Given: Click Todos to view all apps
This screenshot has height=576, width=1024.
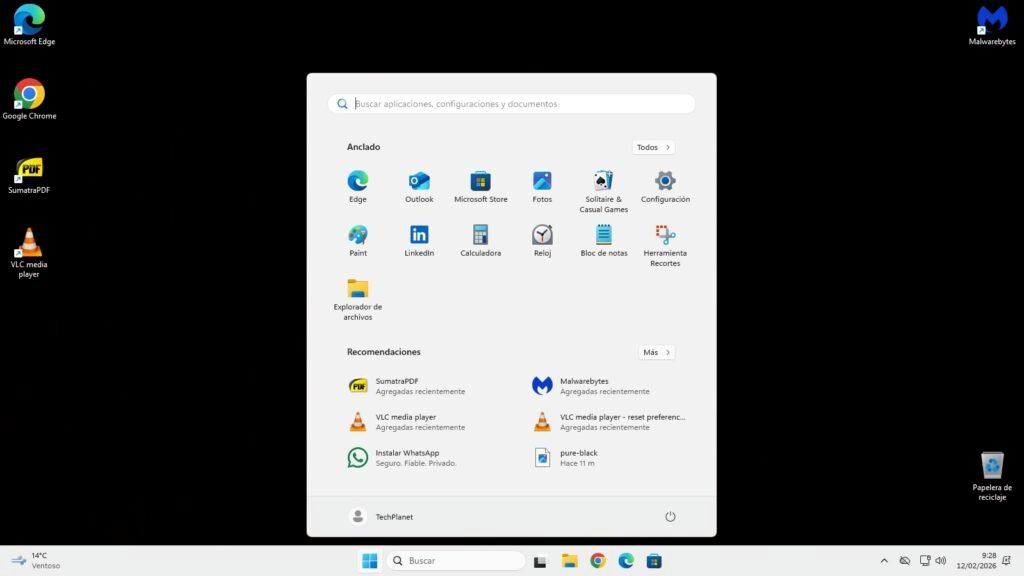Looking at the screenshot, I should click(x=652, y=146).
